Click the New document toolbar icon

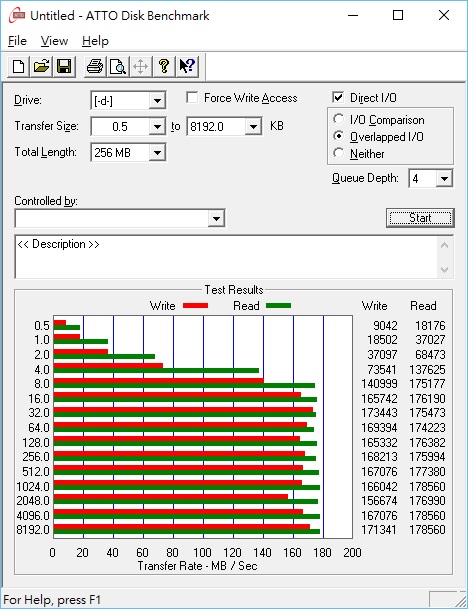(x=18, y=66)
